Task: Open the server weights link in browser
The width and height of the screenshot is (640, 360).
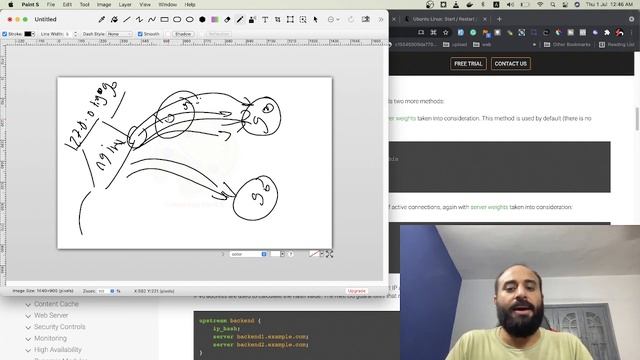Action: click(x=489, y=207)
